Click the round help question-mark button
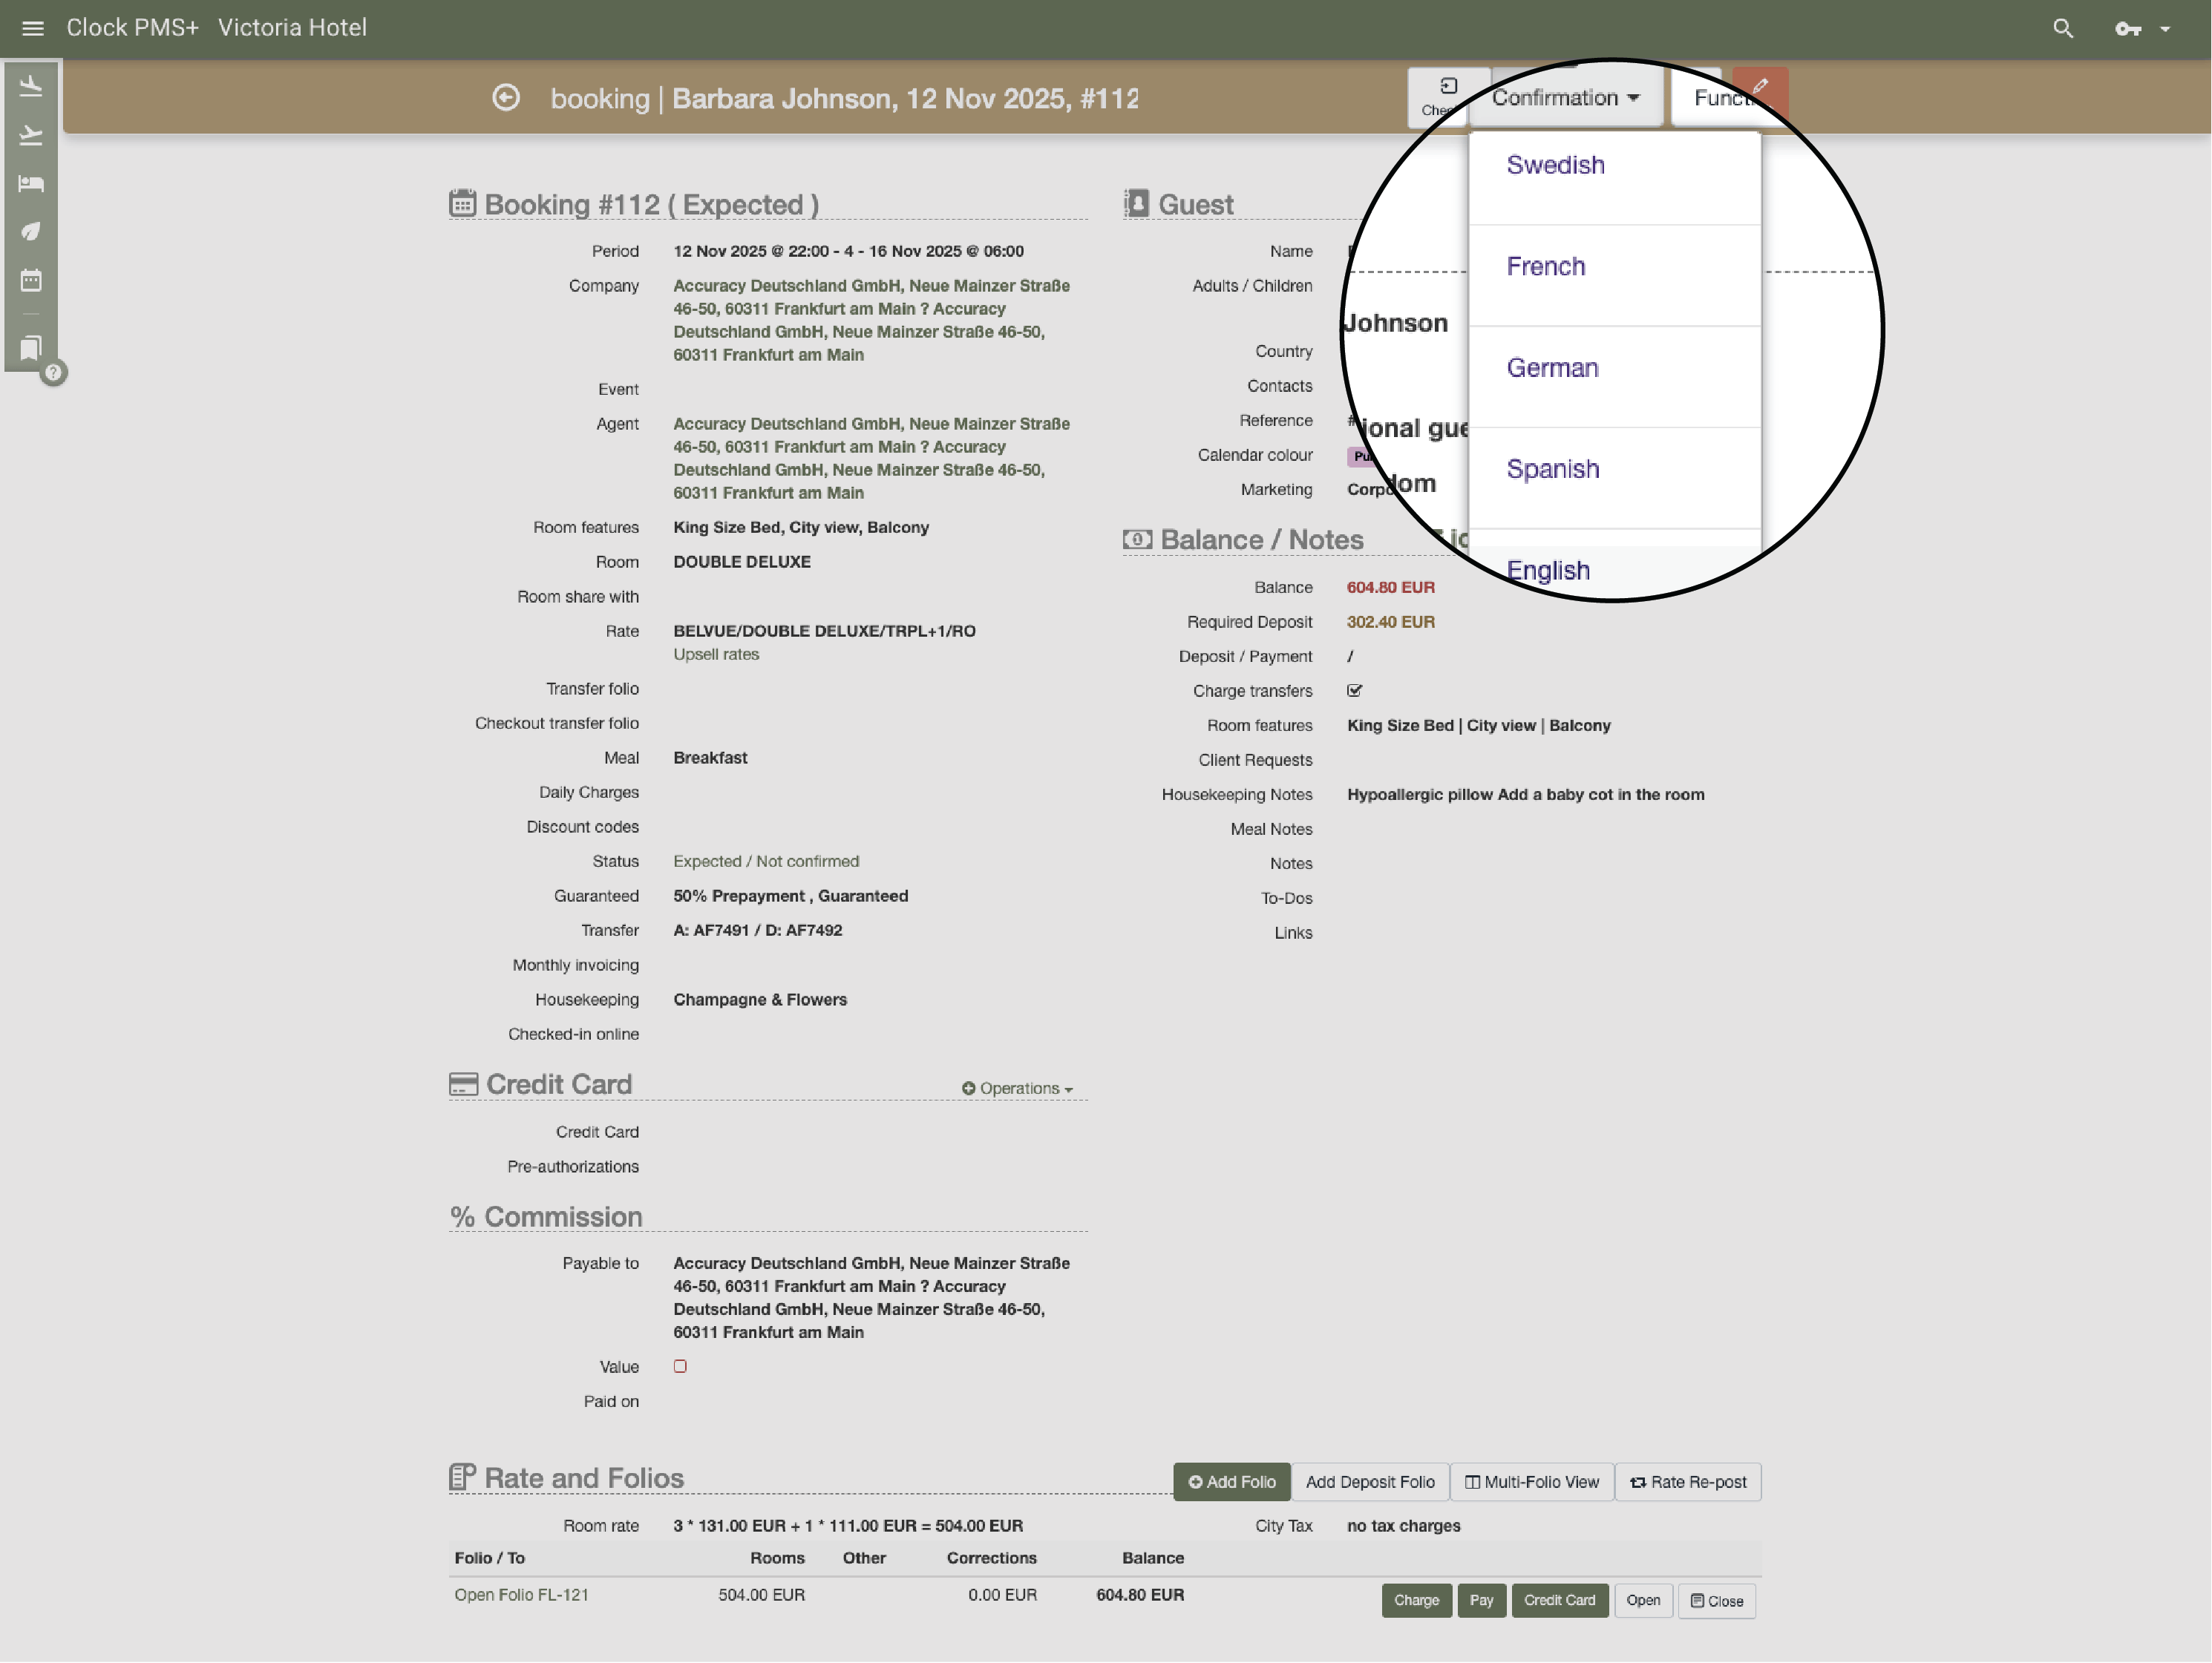The image size is (2212, 1663). [x=54, y=373]
